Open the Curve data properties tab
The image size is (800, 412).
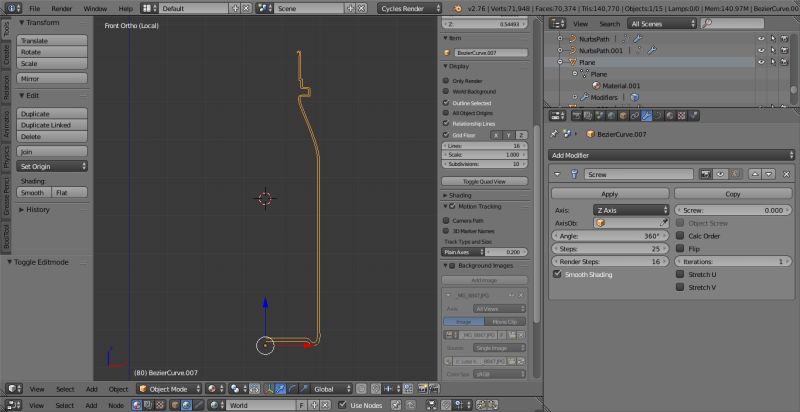pyautogui.click(x=658, y=116)
